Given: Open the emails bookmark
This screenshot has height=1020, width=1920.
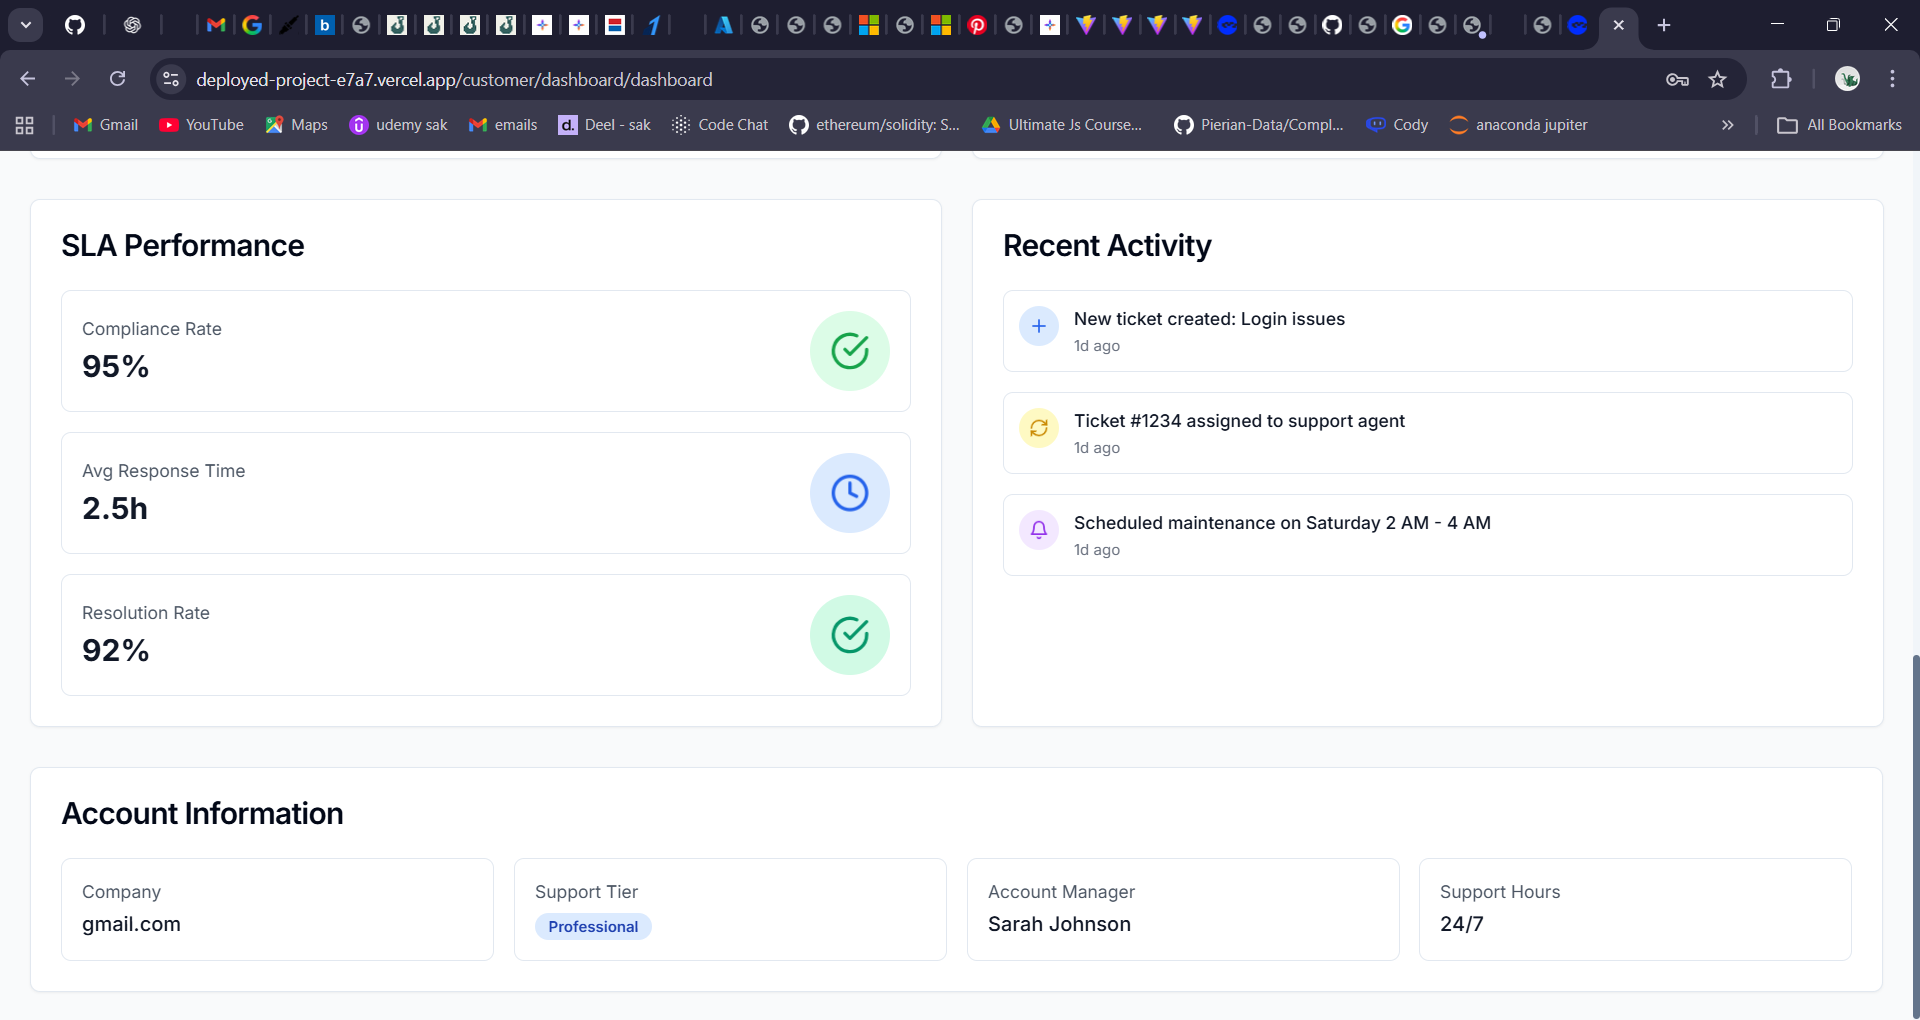Looking at the screenshot, I should (503, 125).
